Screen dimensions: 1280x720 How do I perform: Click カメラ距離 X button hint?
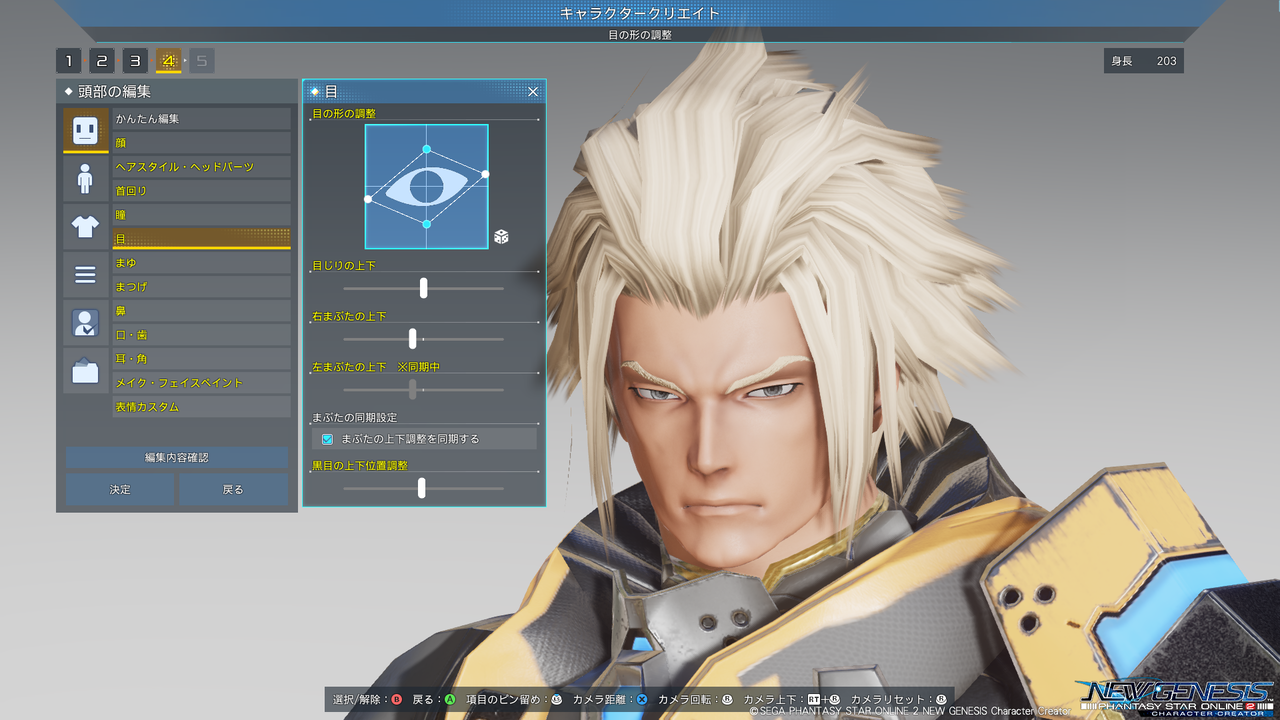pyautogui.click(x=610, y=699)
